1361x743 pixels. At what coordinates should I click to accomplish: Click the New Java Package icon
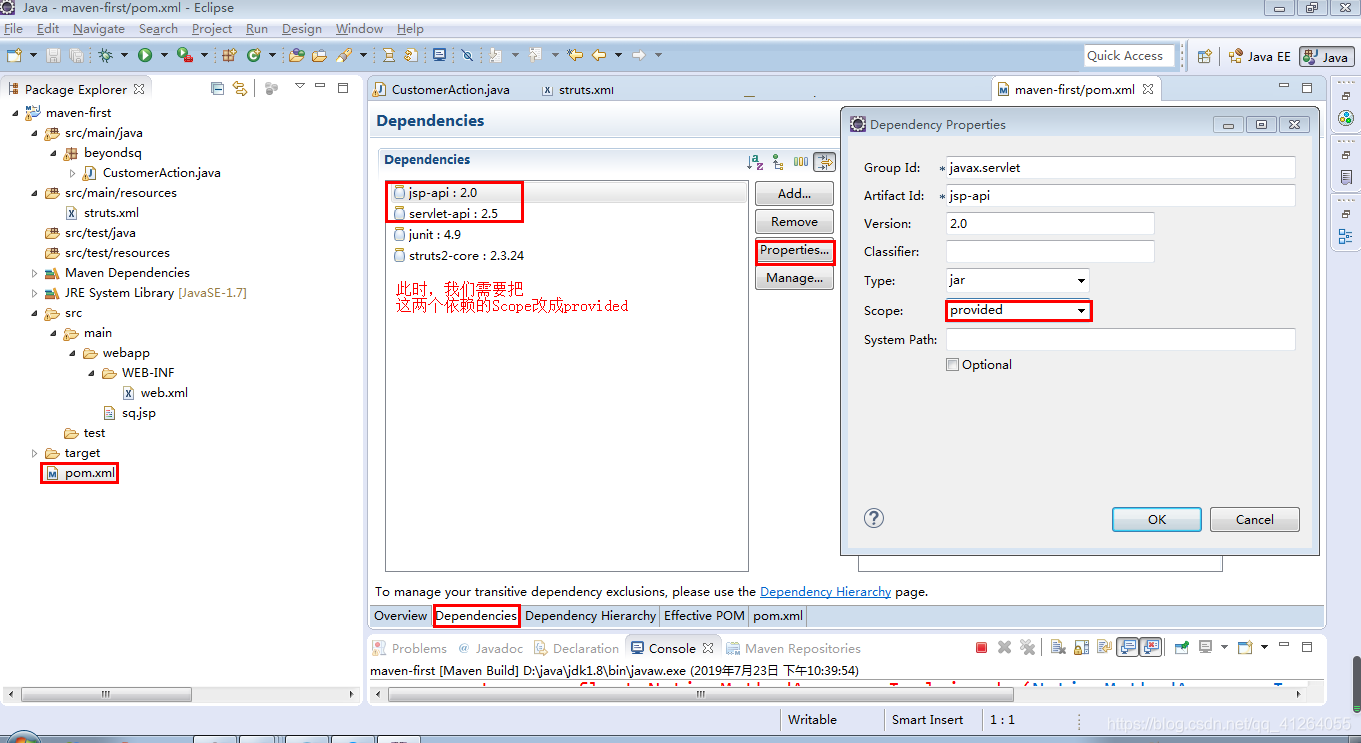pyautogui.click(x=229, y=55)
